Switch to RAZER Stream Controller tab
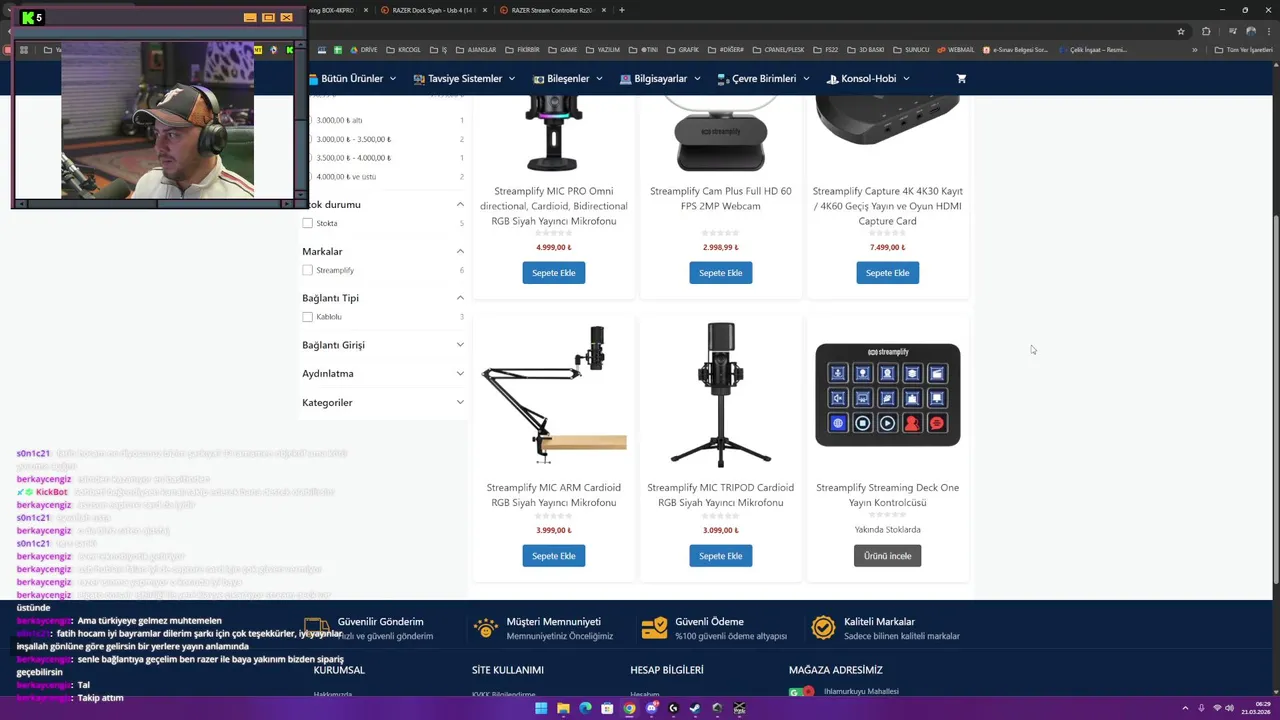Screen dimensions: 1280x720 (x=552, y=10)
